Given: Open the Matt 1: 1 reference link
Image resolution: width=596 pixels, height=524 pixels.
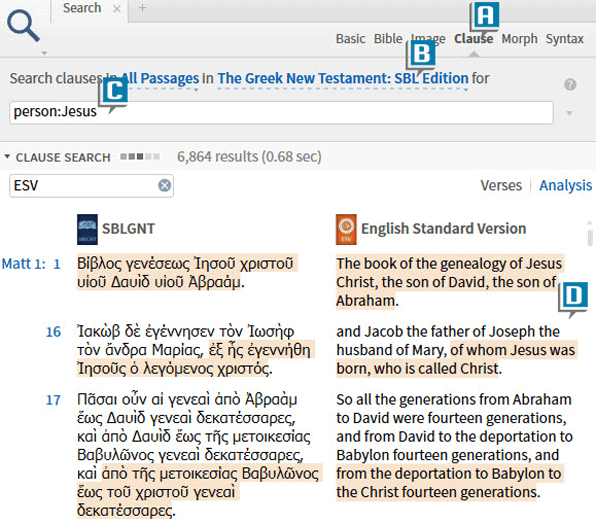Looking at the screenshot, I should pyautogui.click(x=31, y=264).
